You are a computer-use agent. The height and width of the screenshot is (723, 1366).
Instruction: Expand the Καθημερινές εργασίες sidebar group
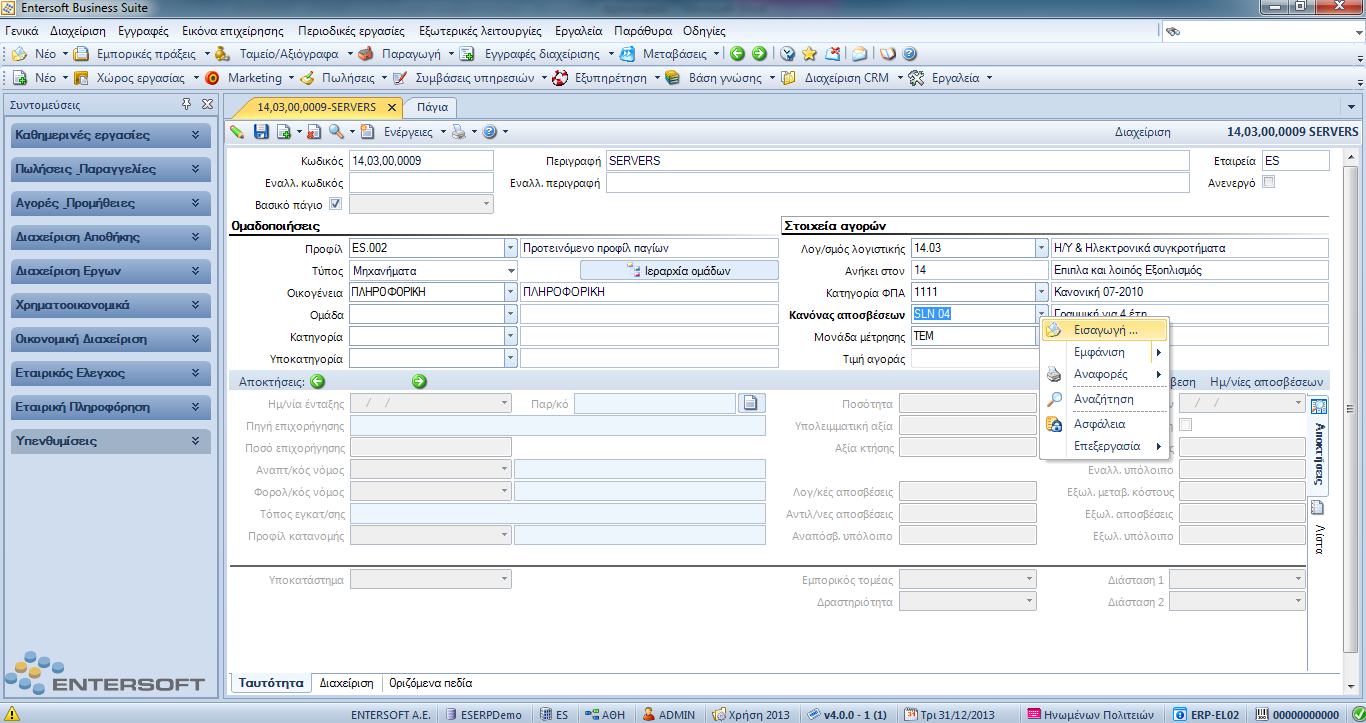click(x=111, y=135)
